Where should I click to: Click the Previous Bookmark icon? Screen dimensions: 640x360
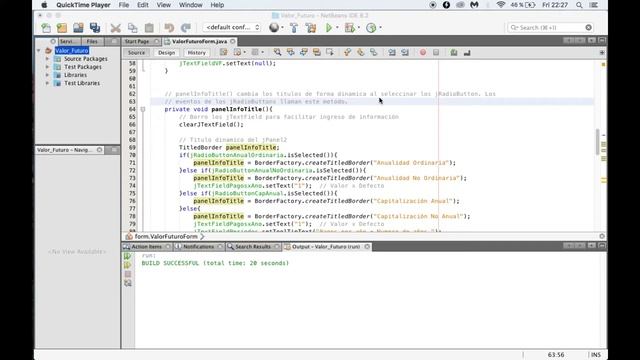pos(348,52)
